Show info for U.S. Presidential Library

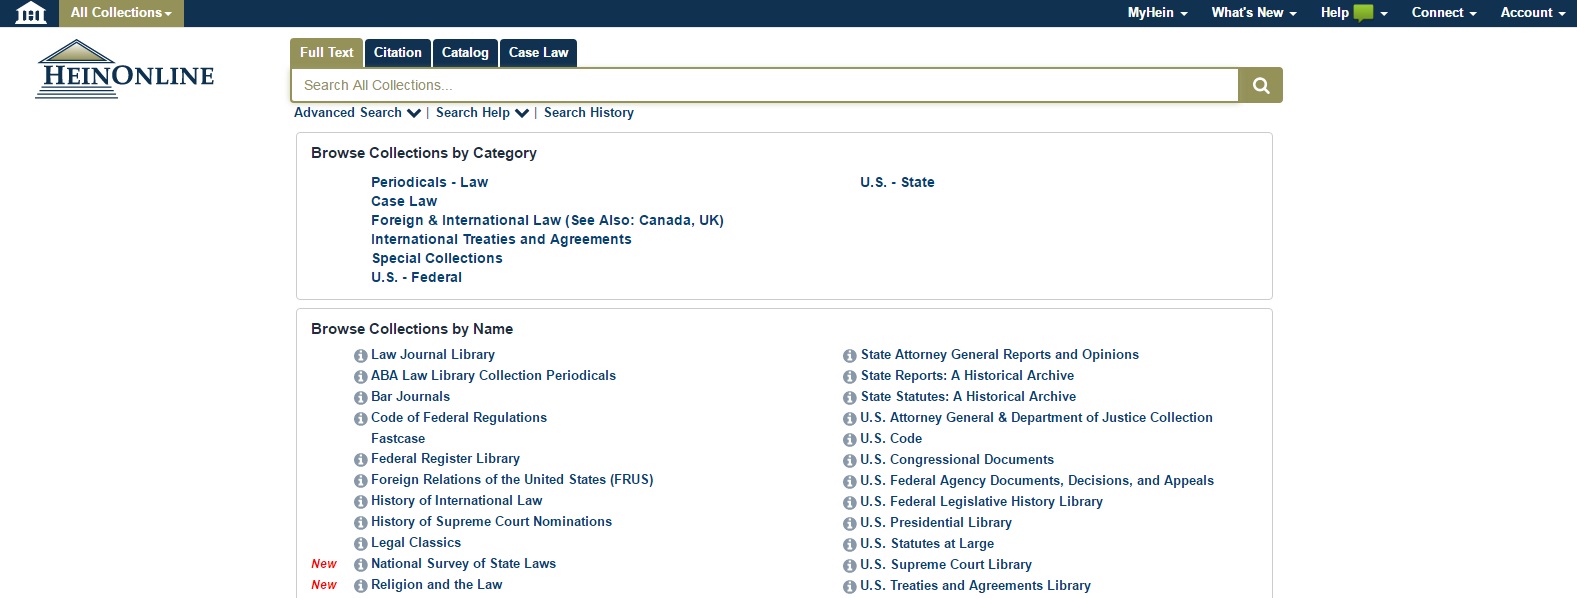[x=850, y=524]
